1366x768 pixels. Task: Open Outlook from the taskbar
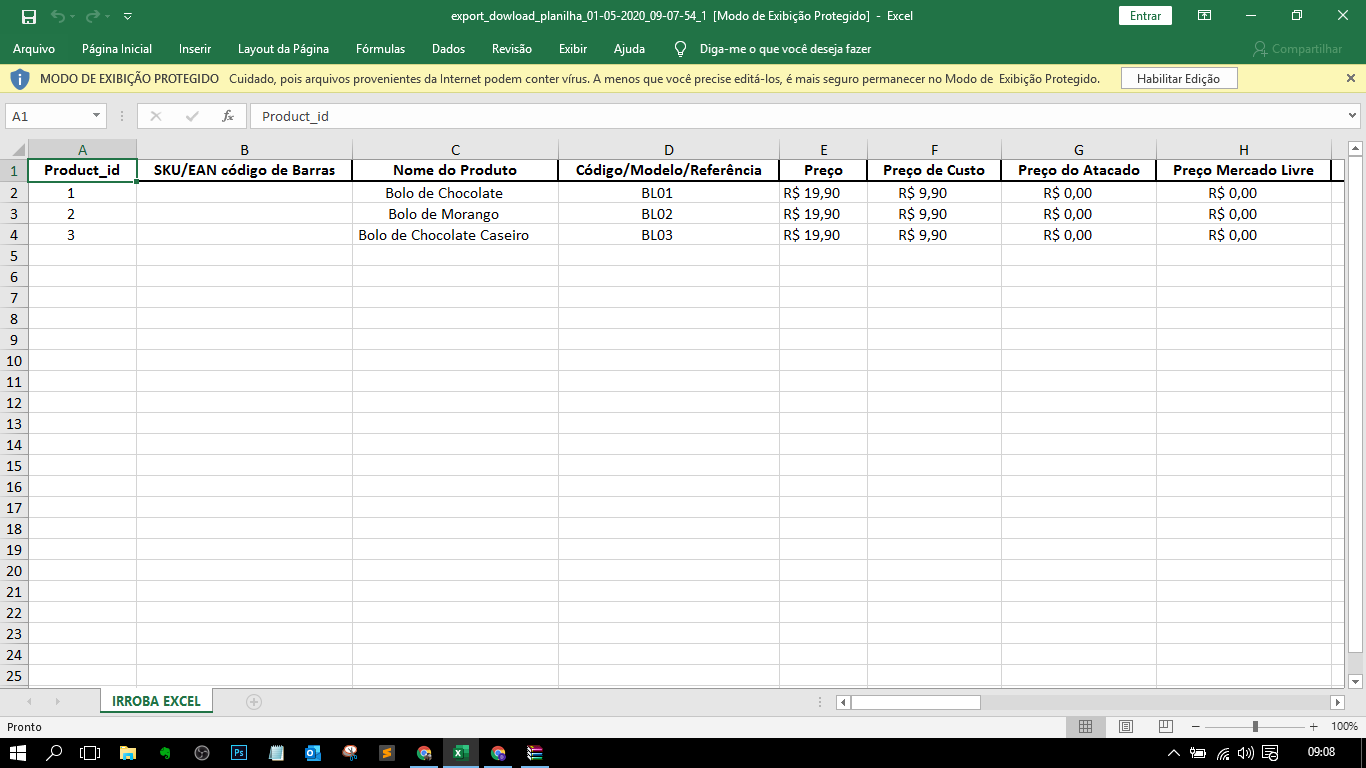click(312, 753)
